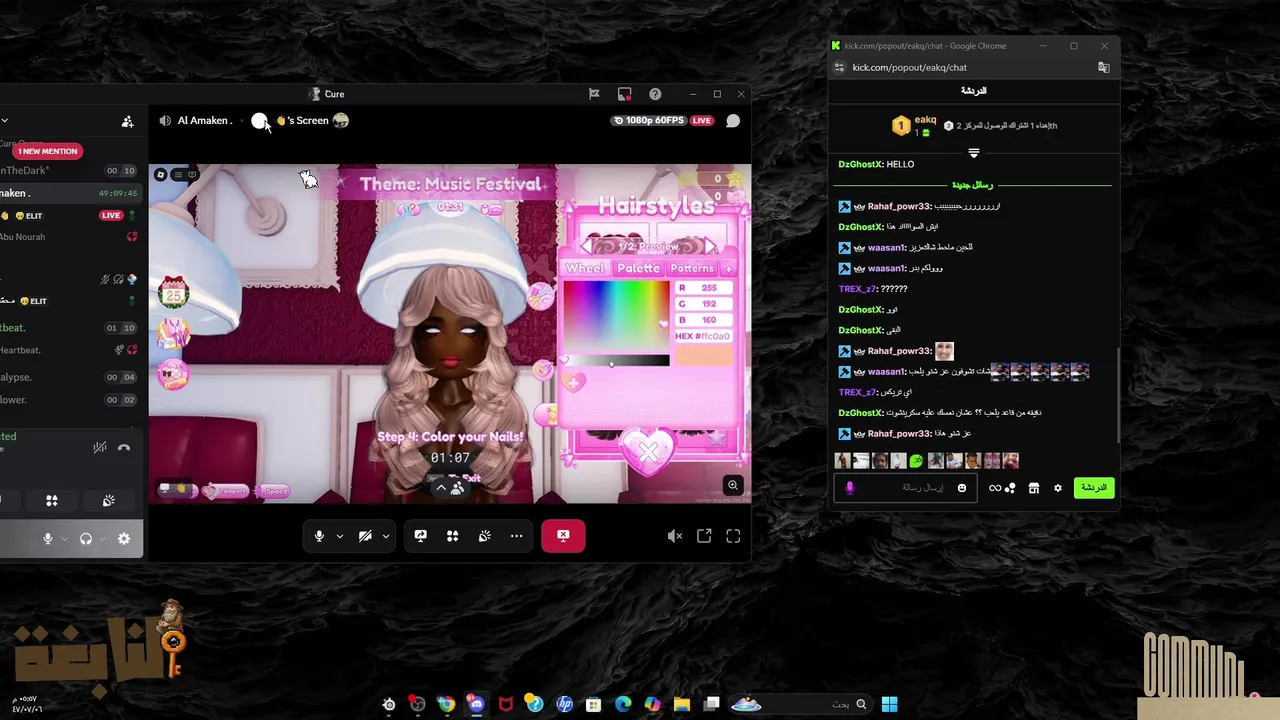Image resolution: width=1280 pixels, height=720 pixels.
Task: Open microphone options arrow in call controls
Action: tap(340, 536)
